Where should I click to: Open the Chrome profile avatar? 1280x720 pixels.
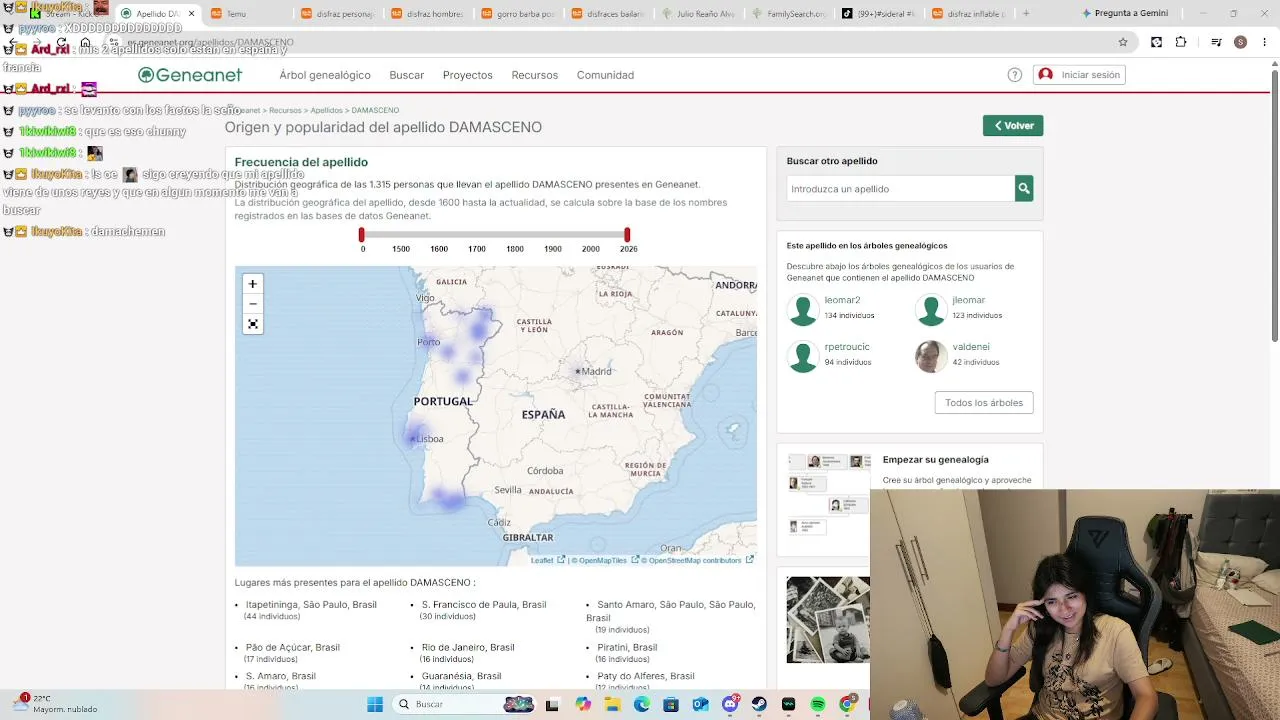tap(1241, 42)
